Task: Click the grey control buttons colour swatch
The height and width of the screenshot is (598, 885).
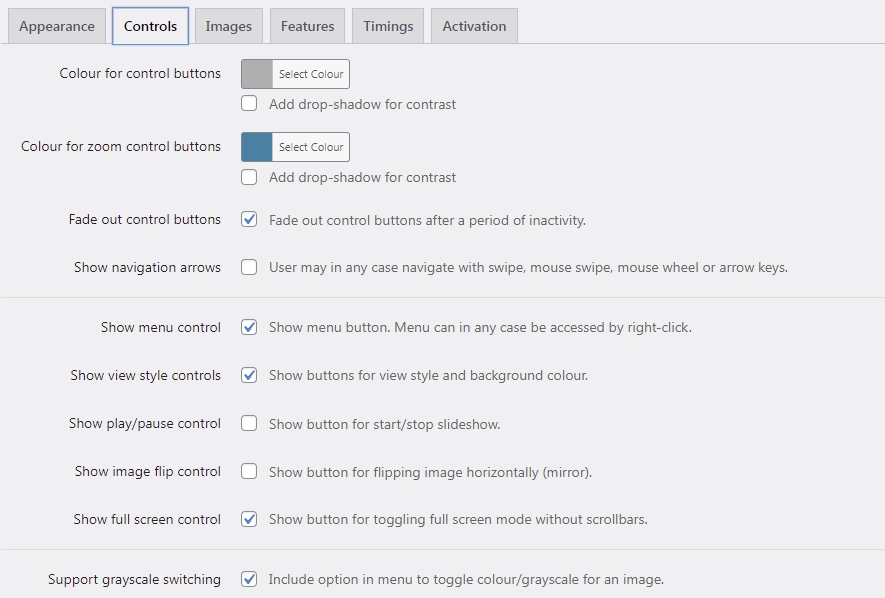Action: point(257,74)
